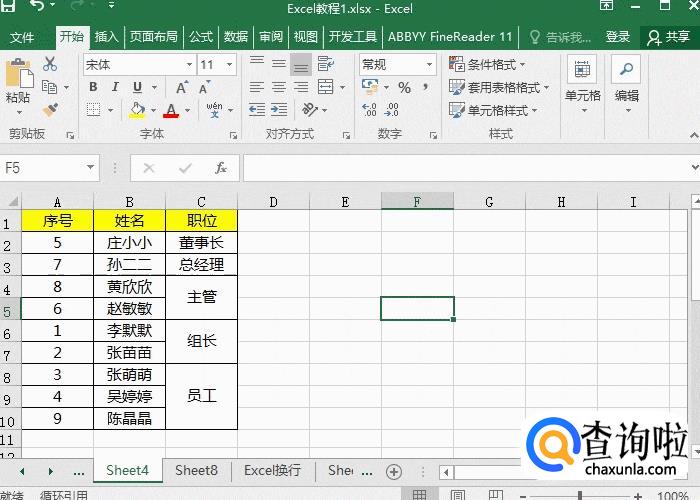Click the Merge and Center icon
Viewport: 700px width, 500px height.
pyautogui.click(x=325, y=87)
